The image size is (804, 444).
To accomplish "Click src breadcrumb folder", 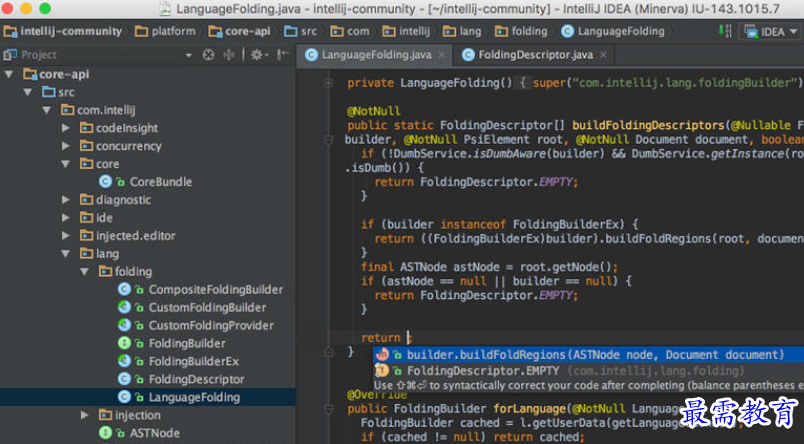I will point(300,31).
